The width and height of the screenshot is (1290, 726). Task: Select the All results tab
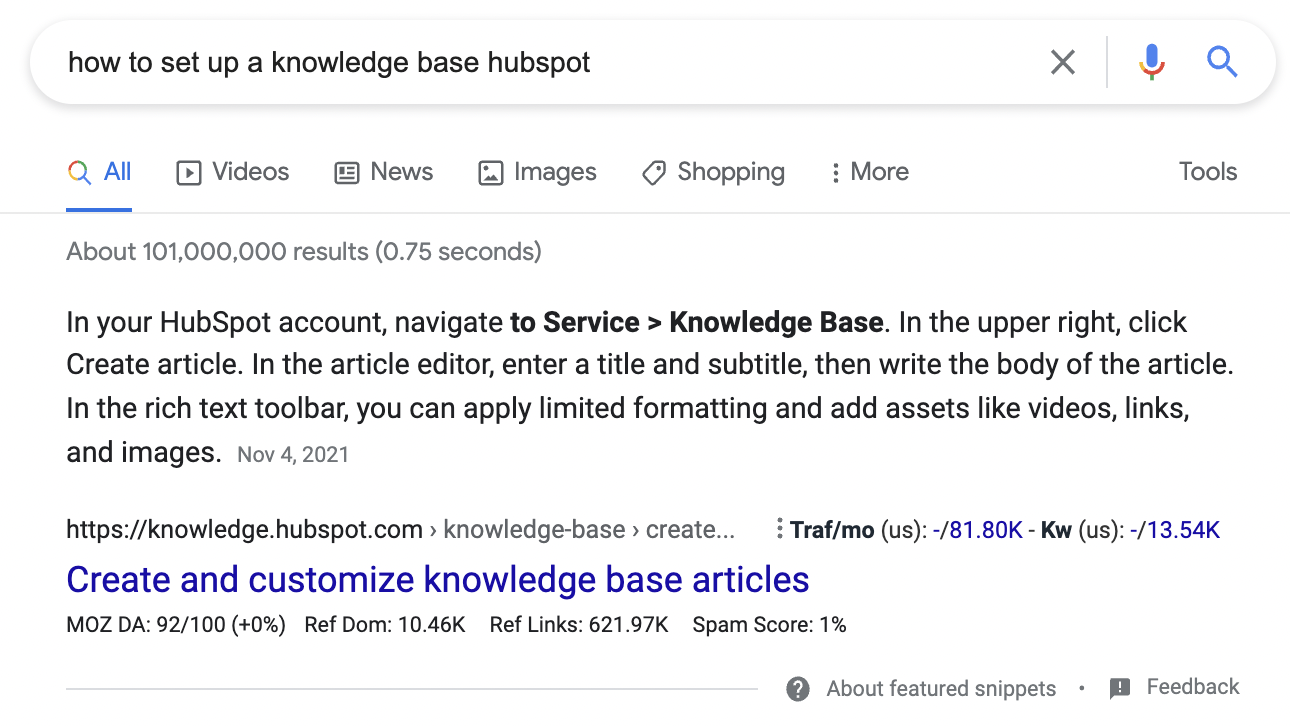99,172
